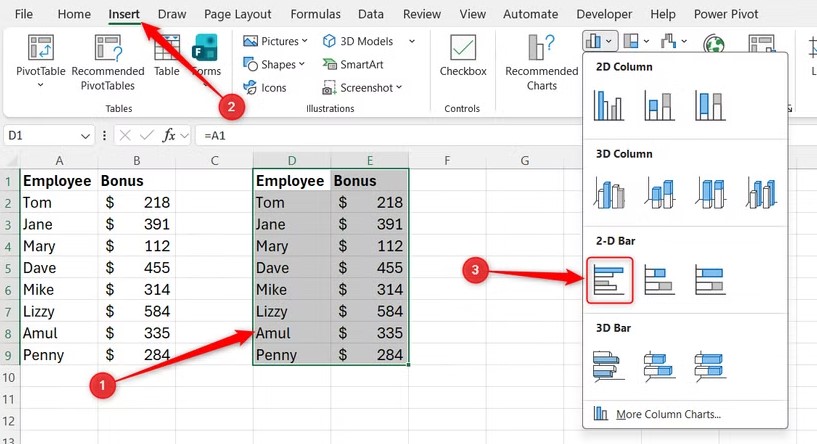The image size is (817, 444).
Task: Select plain 3D Column chart
Action: click(x=761, y=193)
